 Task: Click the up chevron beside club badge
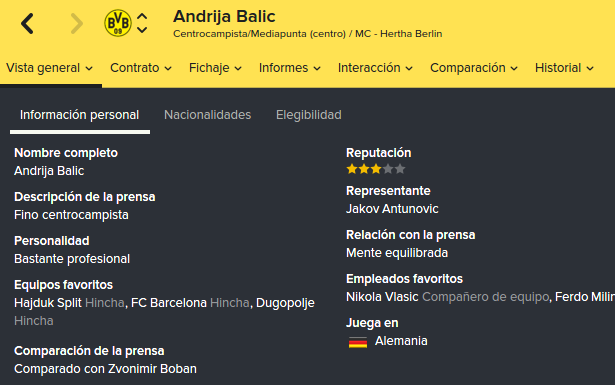click(x=142, y=16)
